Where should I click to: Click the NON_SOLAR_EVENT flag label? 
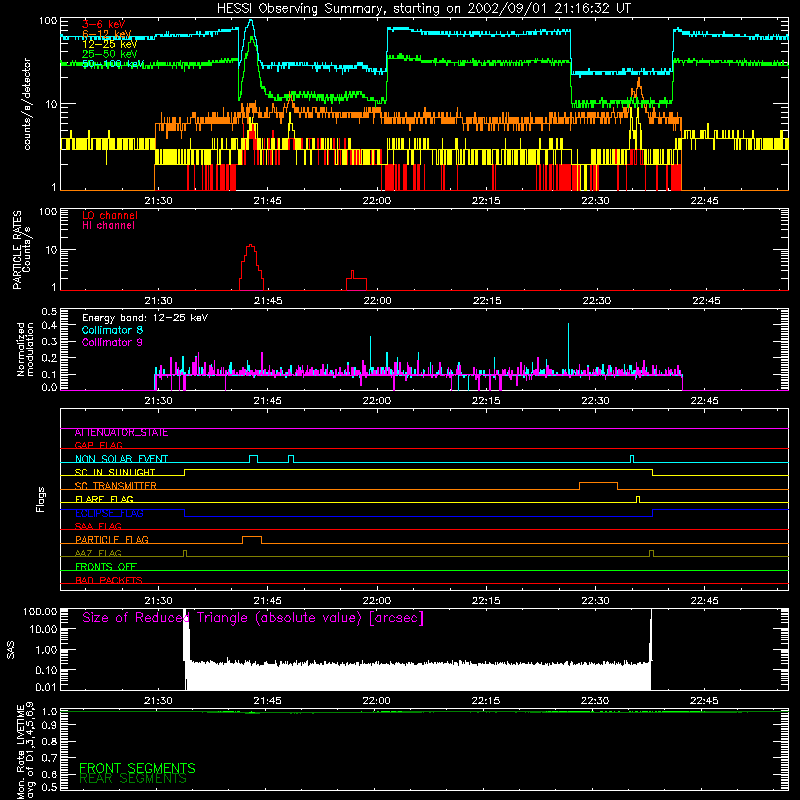point(121,459)
